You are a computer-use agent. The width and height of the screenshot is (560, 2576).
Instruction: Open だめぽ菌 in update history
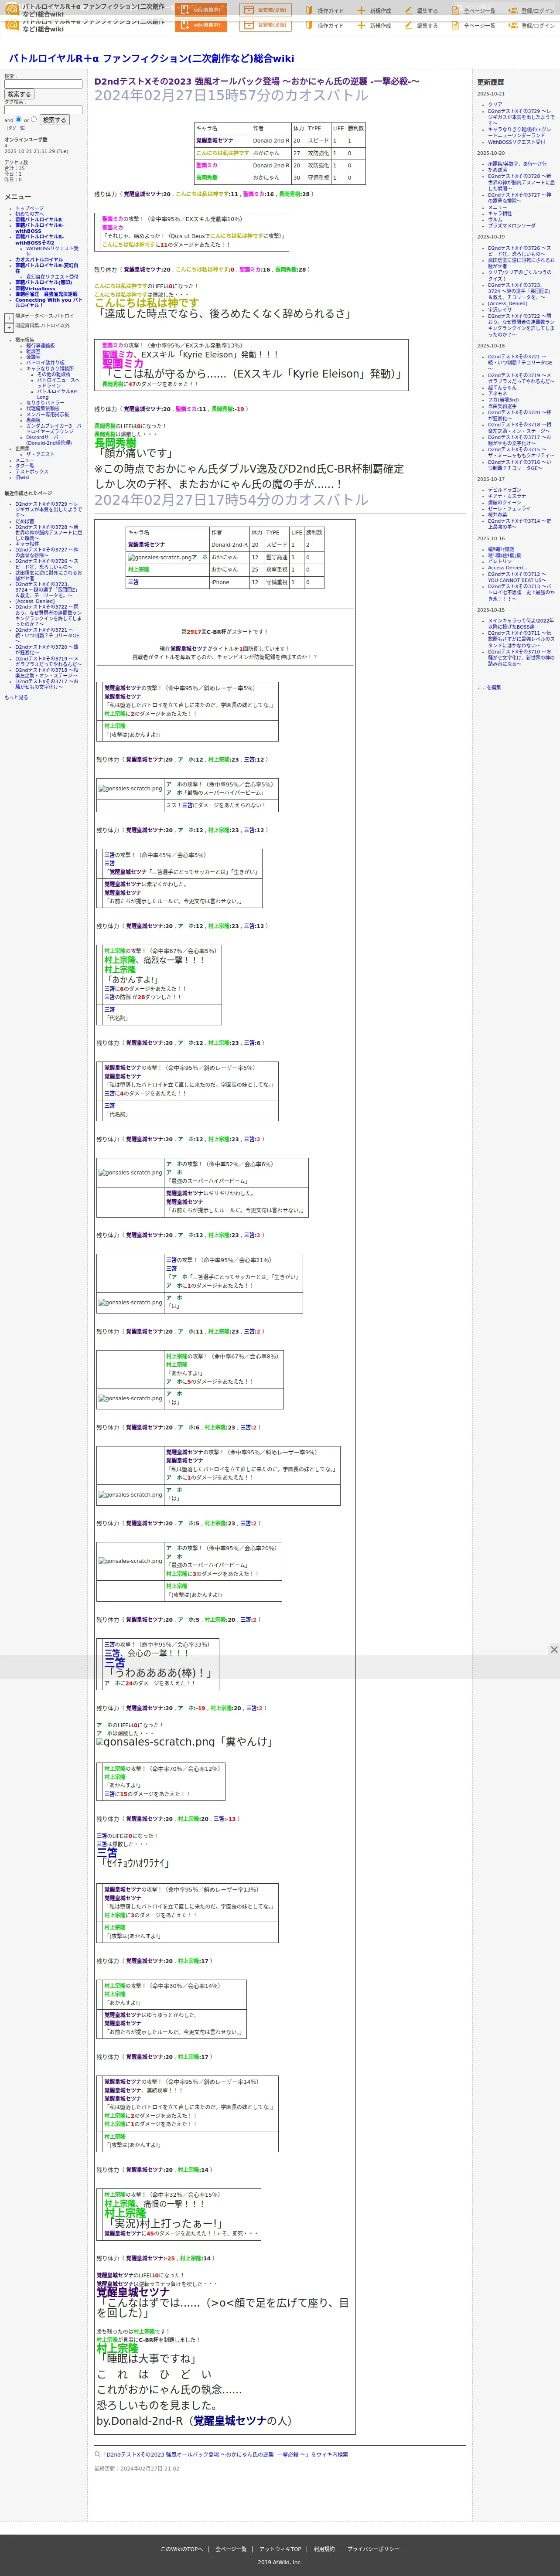tap(497, 170)
